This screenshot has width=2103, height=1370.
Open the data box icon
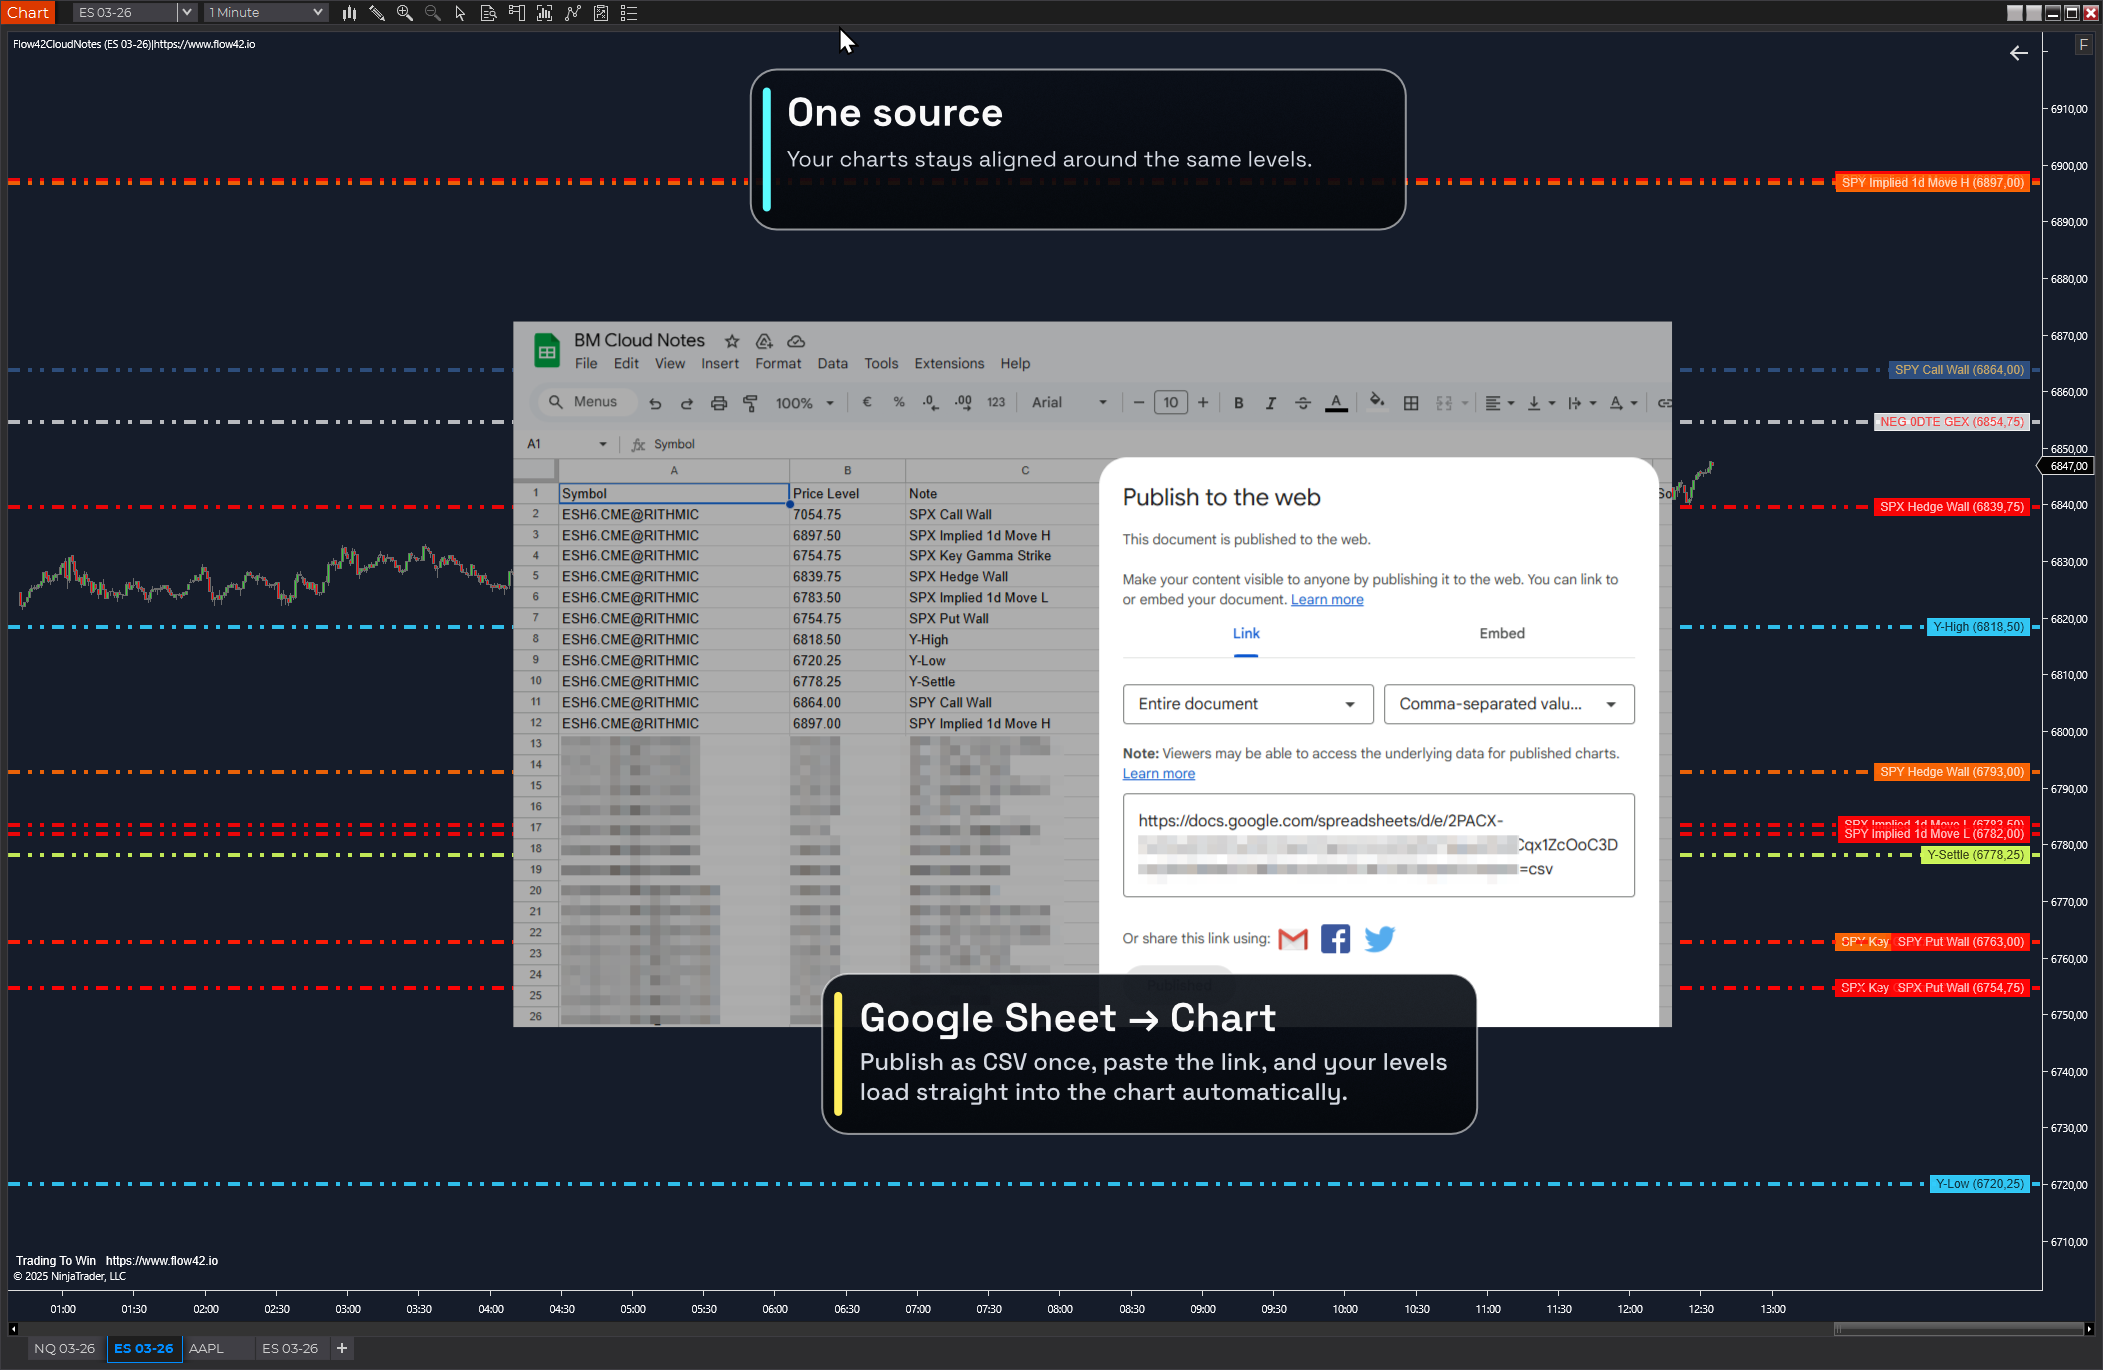pyautogui.click(x=488, y=13)
